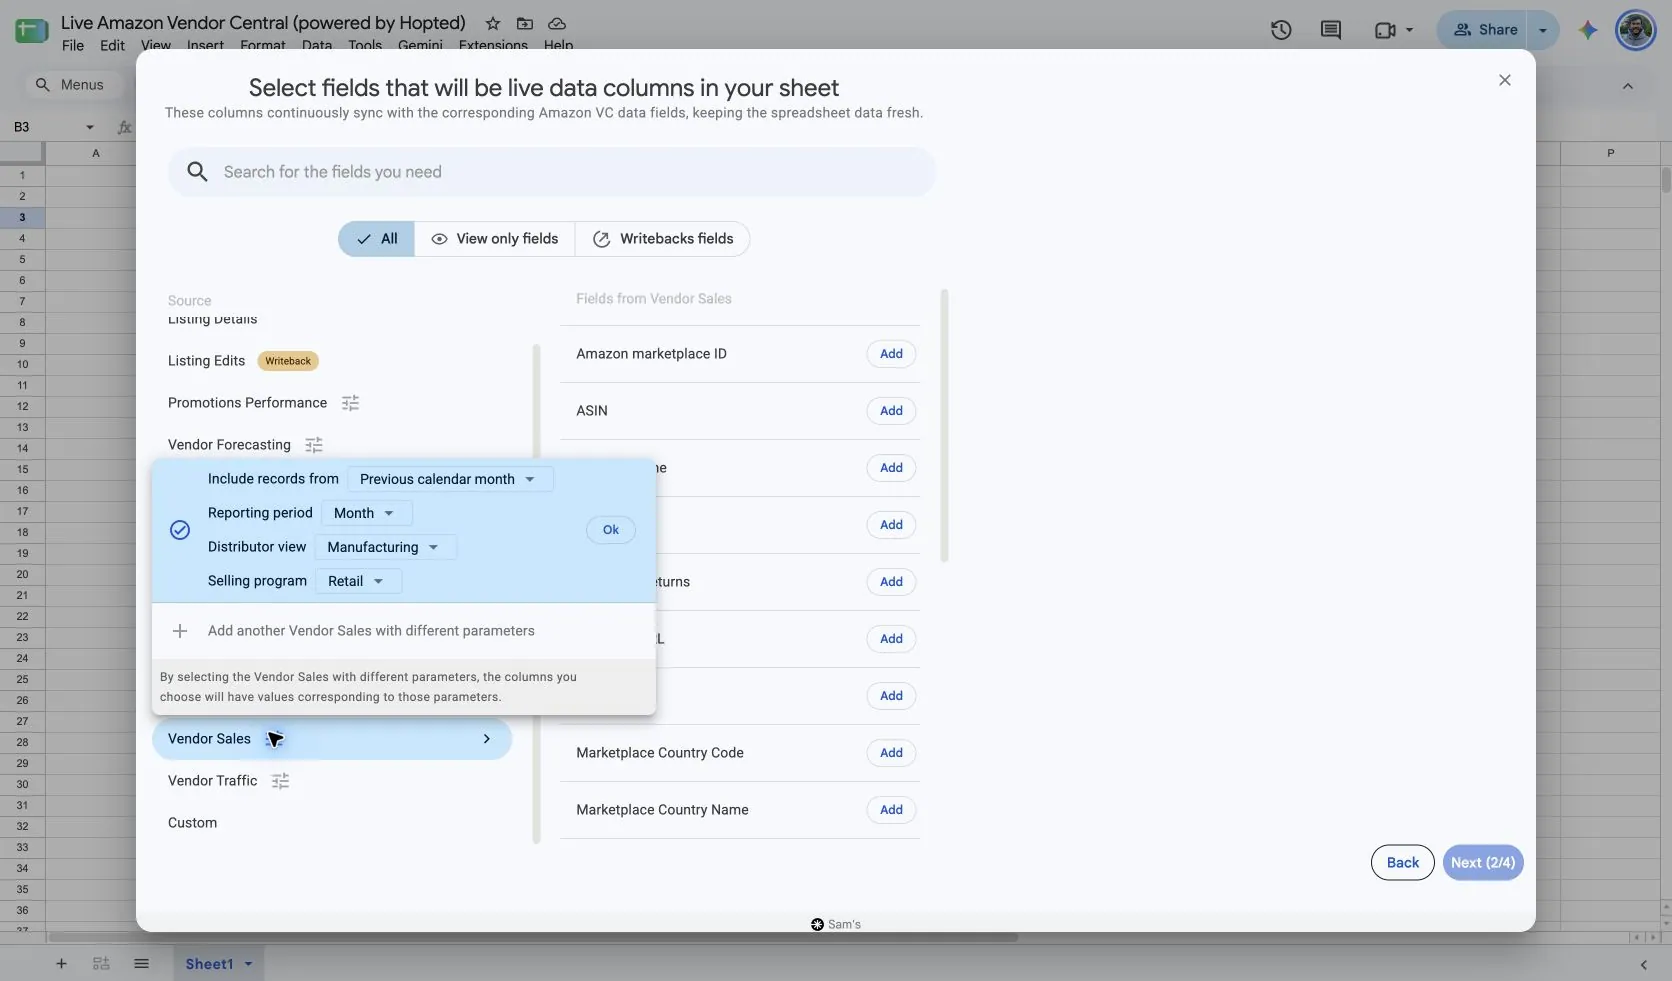Select the Listing Edits source

(206, 361)
